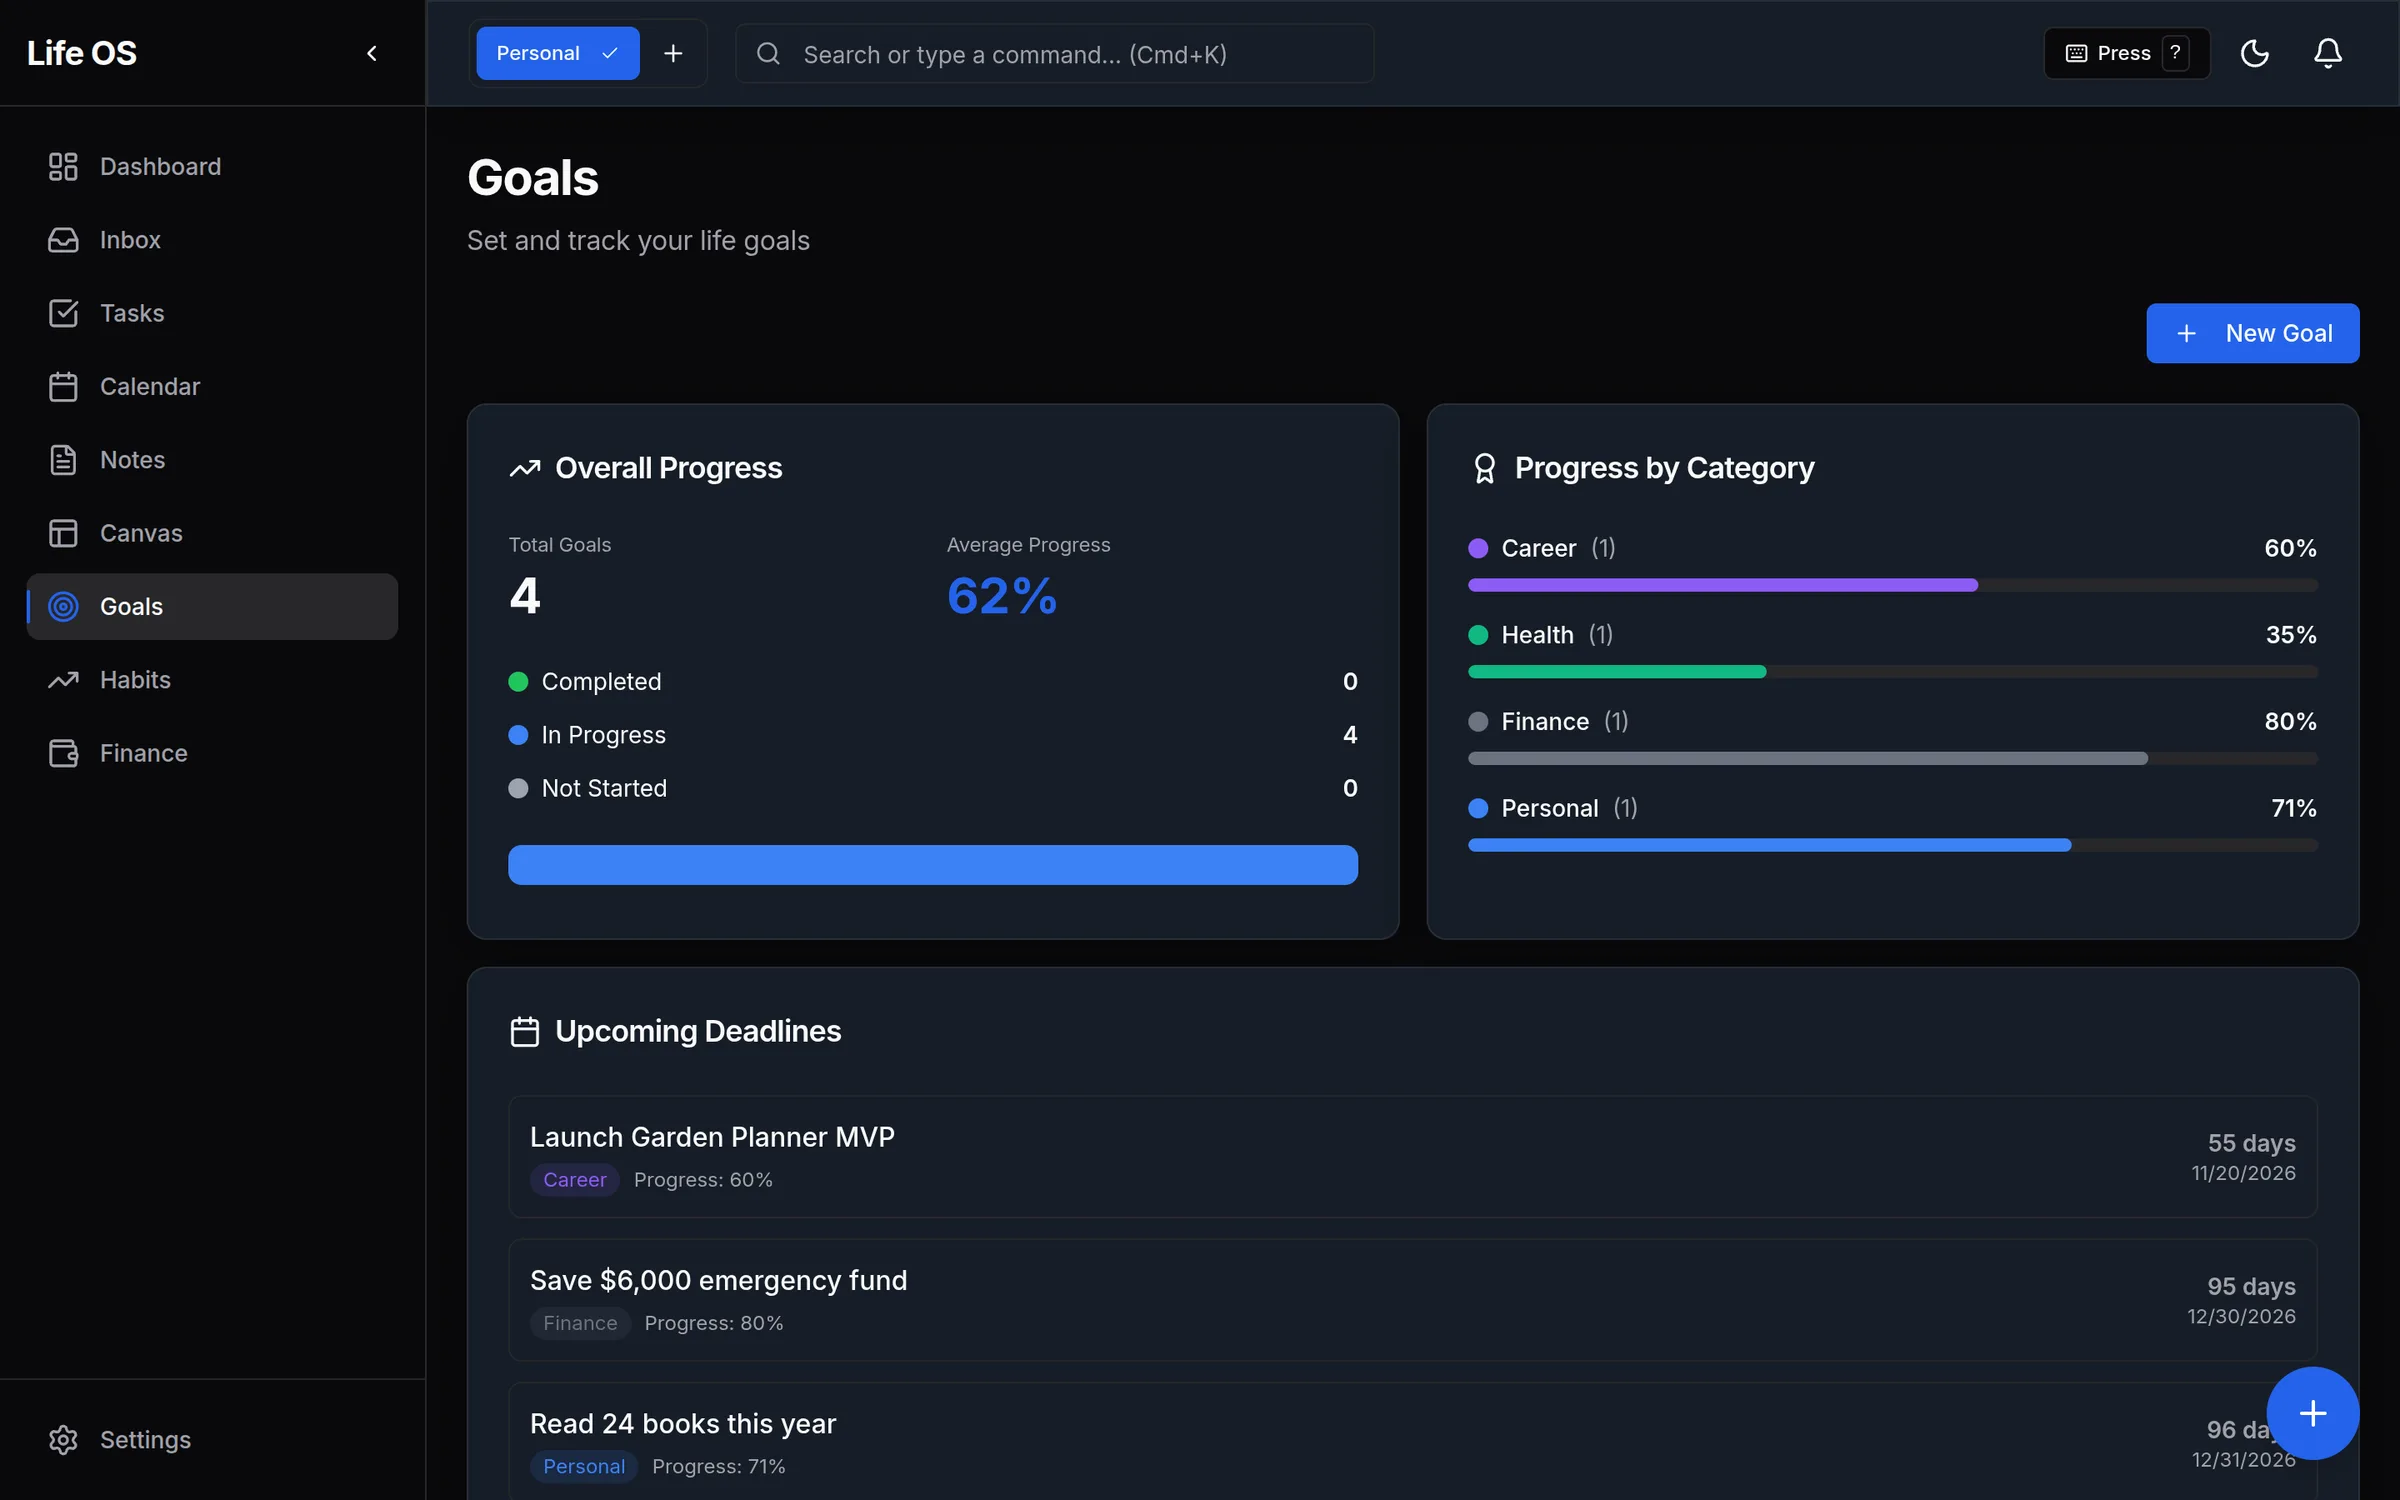The height and width of the screenshot is (1500, 2400).
Task: Click the Finance wallet icon in sidebar
Action: [x=63, y=753]
